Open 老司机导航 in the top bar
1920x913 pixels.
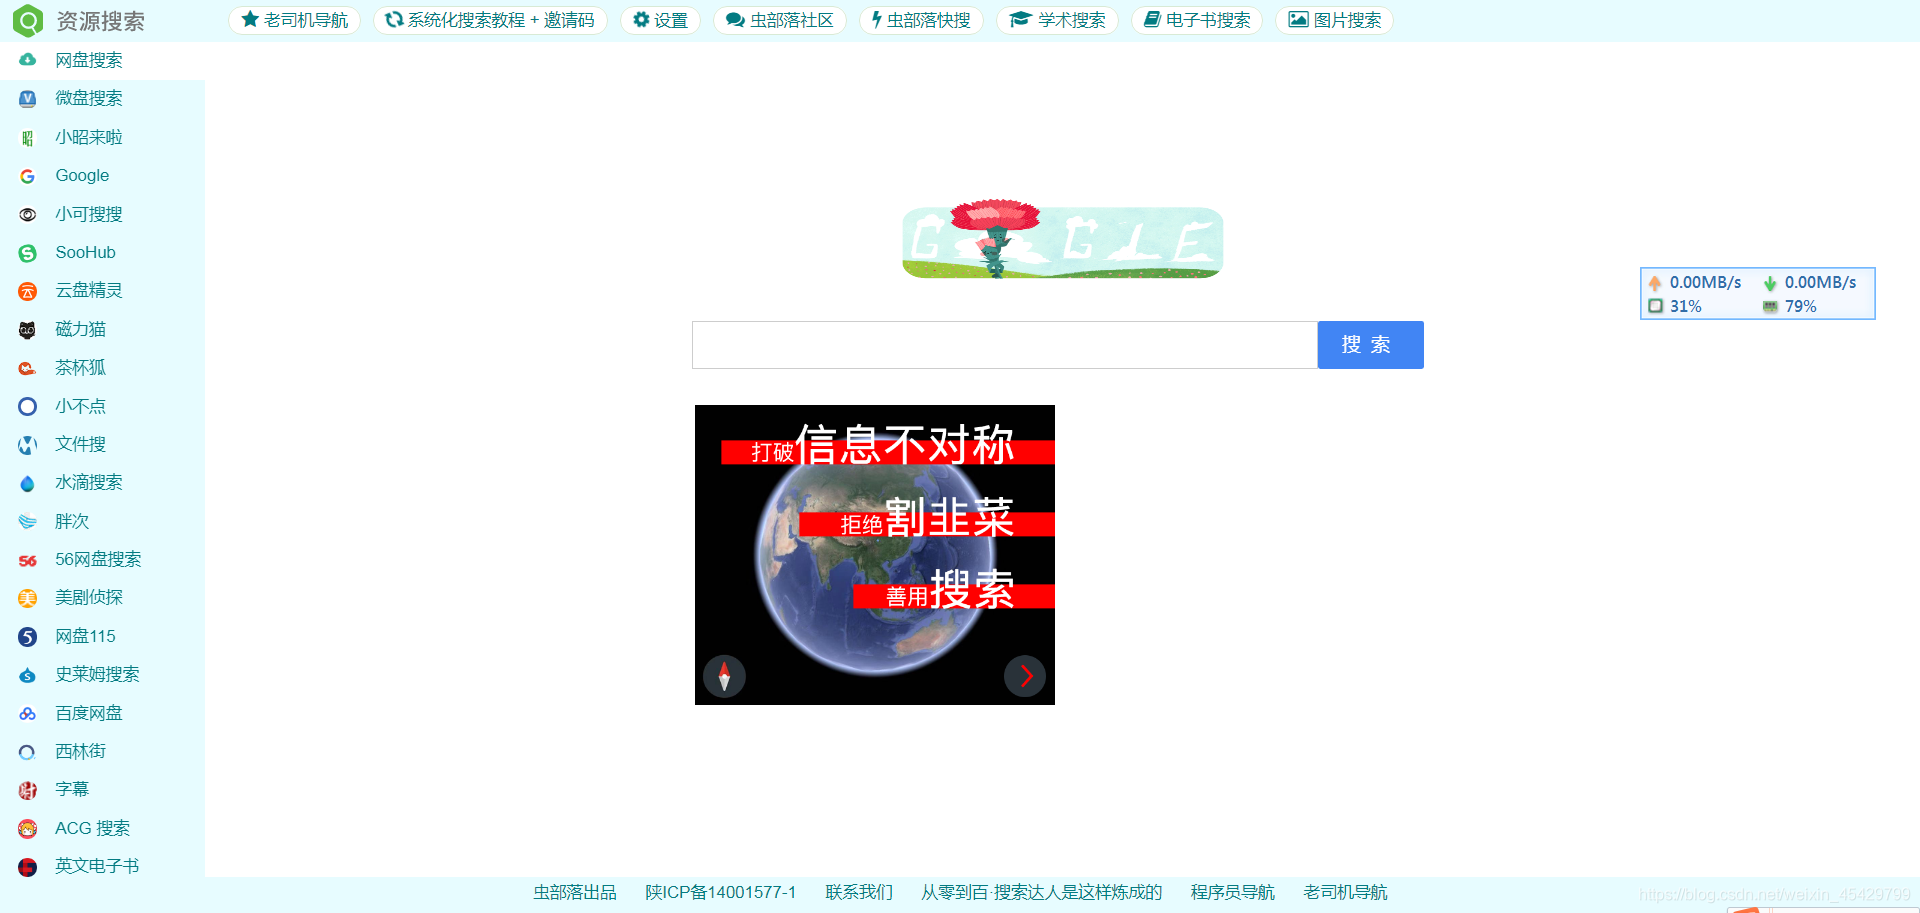click(295, 20)
